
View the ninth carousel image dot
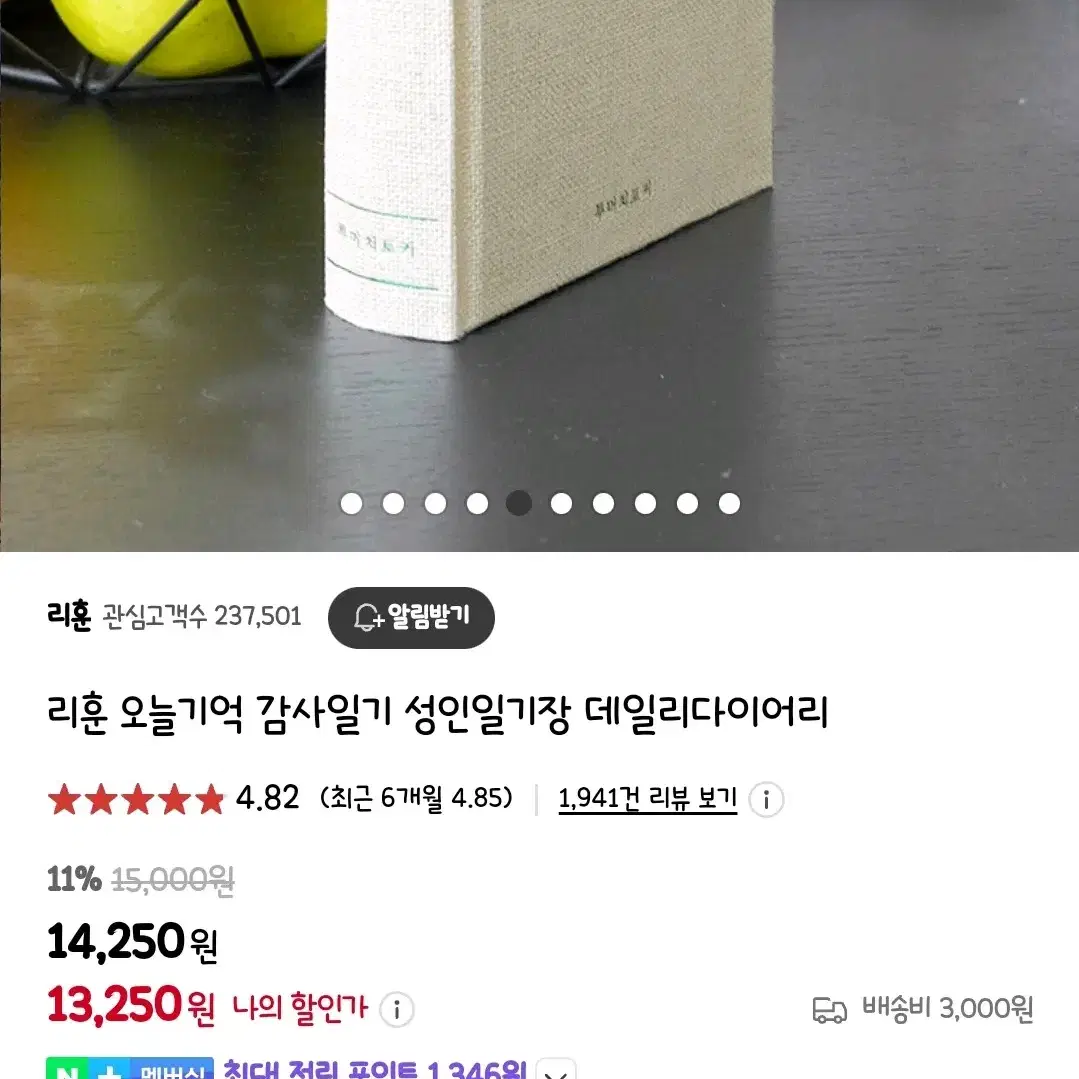pos(687,503)
